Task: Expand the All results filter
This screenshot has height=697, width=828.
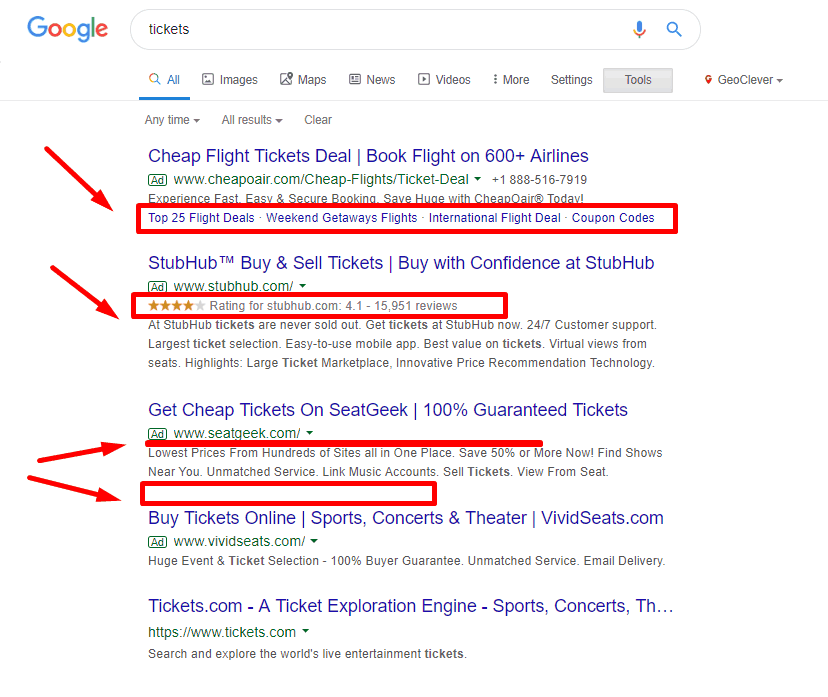Action: pyautogui.click(x=252, y=120)
